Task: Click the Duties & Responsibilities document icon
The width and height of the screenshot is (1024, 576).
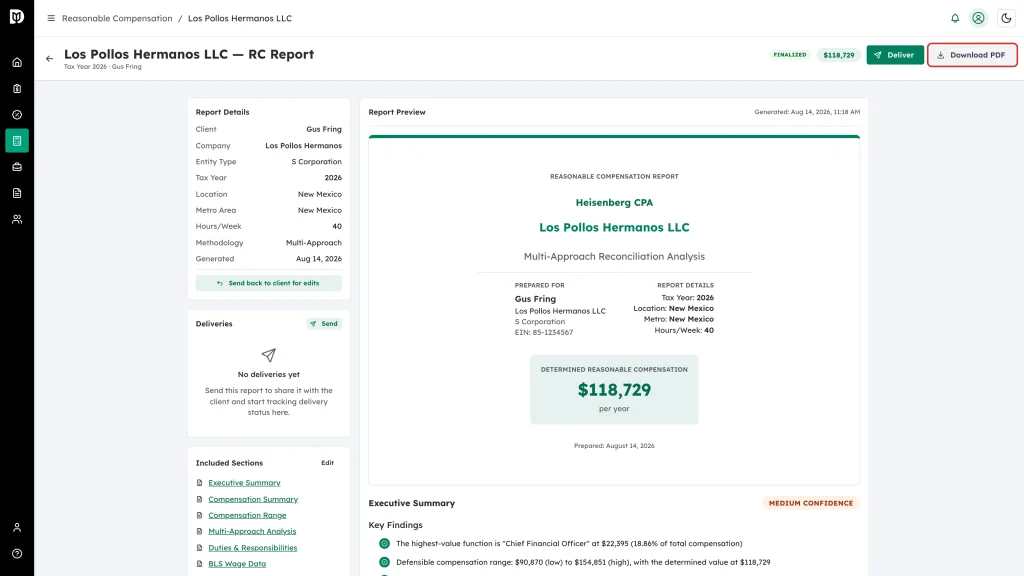Action: [x=200, y=548]
